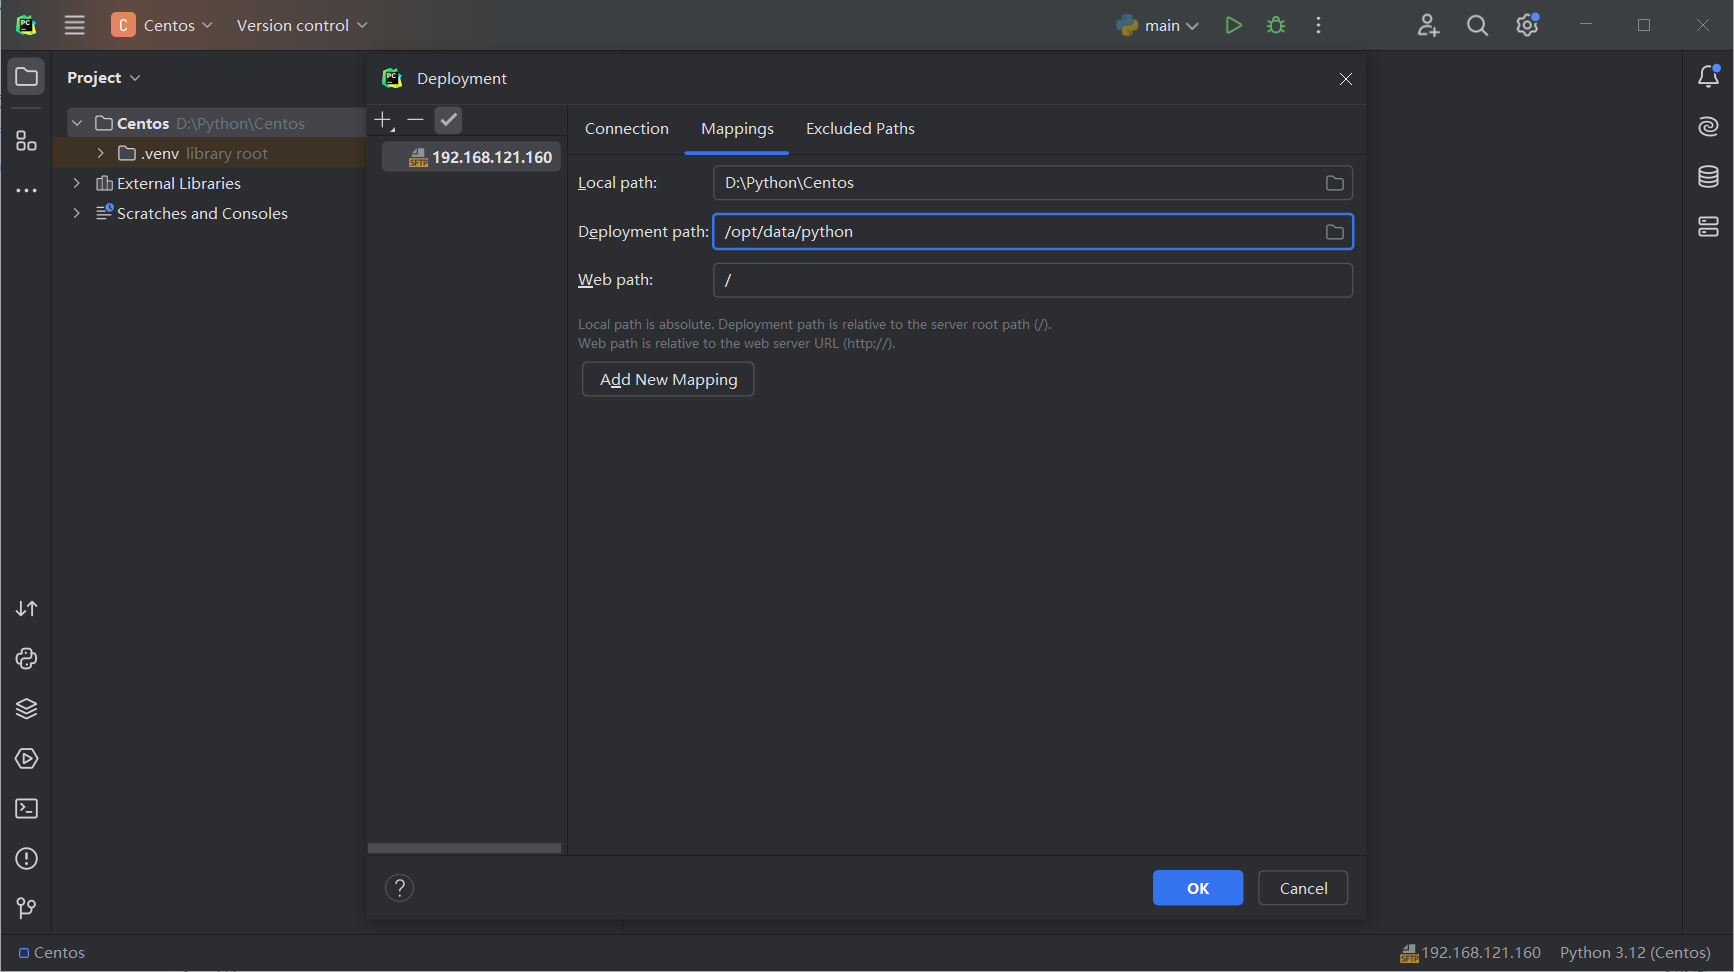
Task: Select the Mappings tab
Action: coord(737,129)
